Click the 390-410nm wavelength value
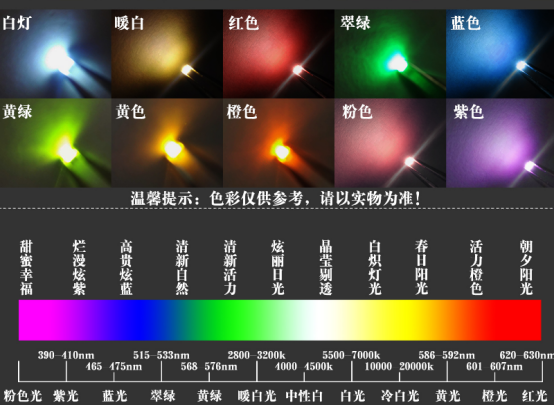 tap(66, 355)
